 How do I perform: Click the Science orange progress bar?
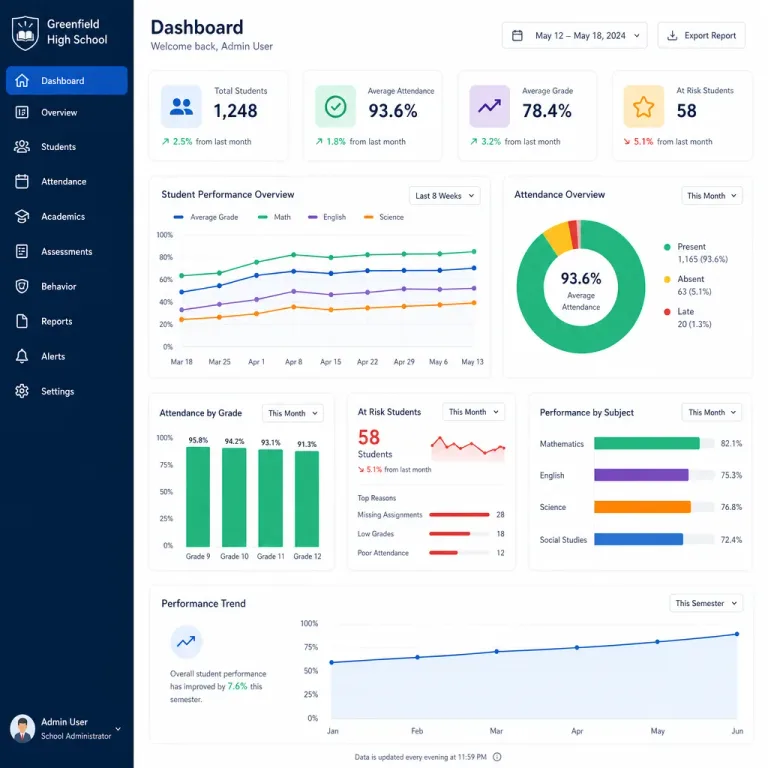(x=642, y=507)
